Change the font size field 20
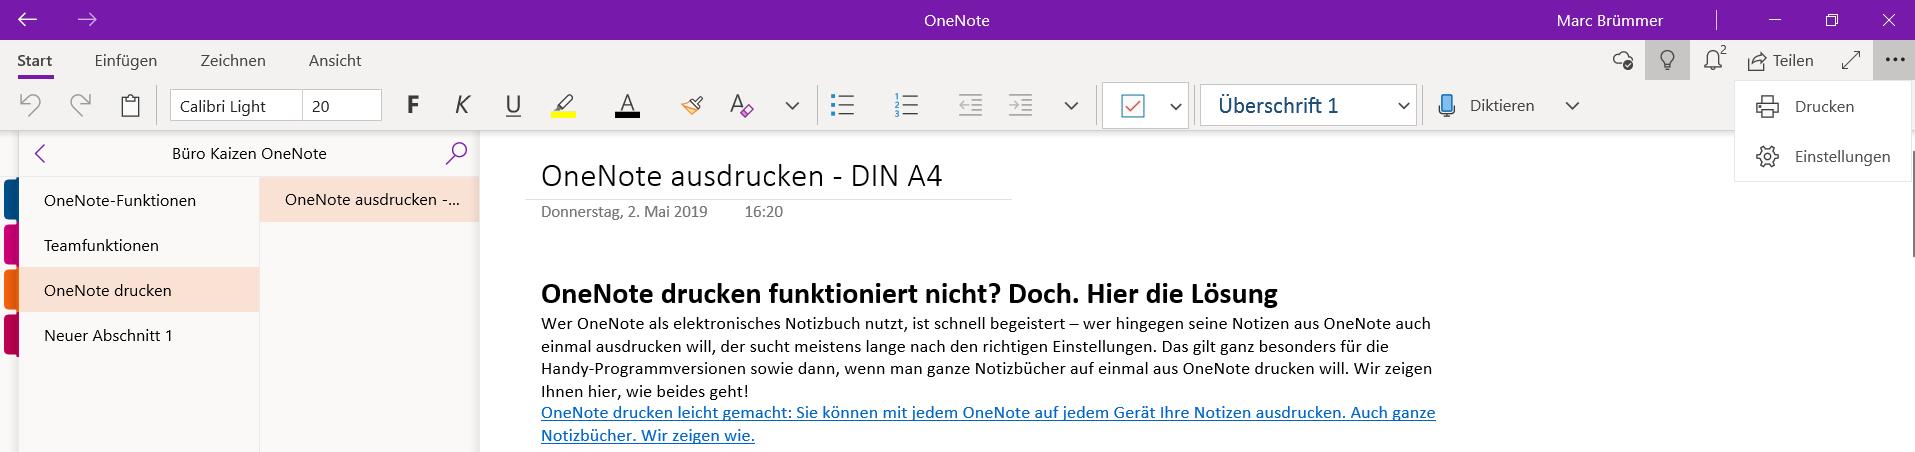This screenshot has width=1915, height=452. pos(341,106)
